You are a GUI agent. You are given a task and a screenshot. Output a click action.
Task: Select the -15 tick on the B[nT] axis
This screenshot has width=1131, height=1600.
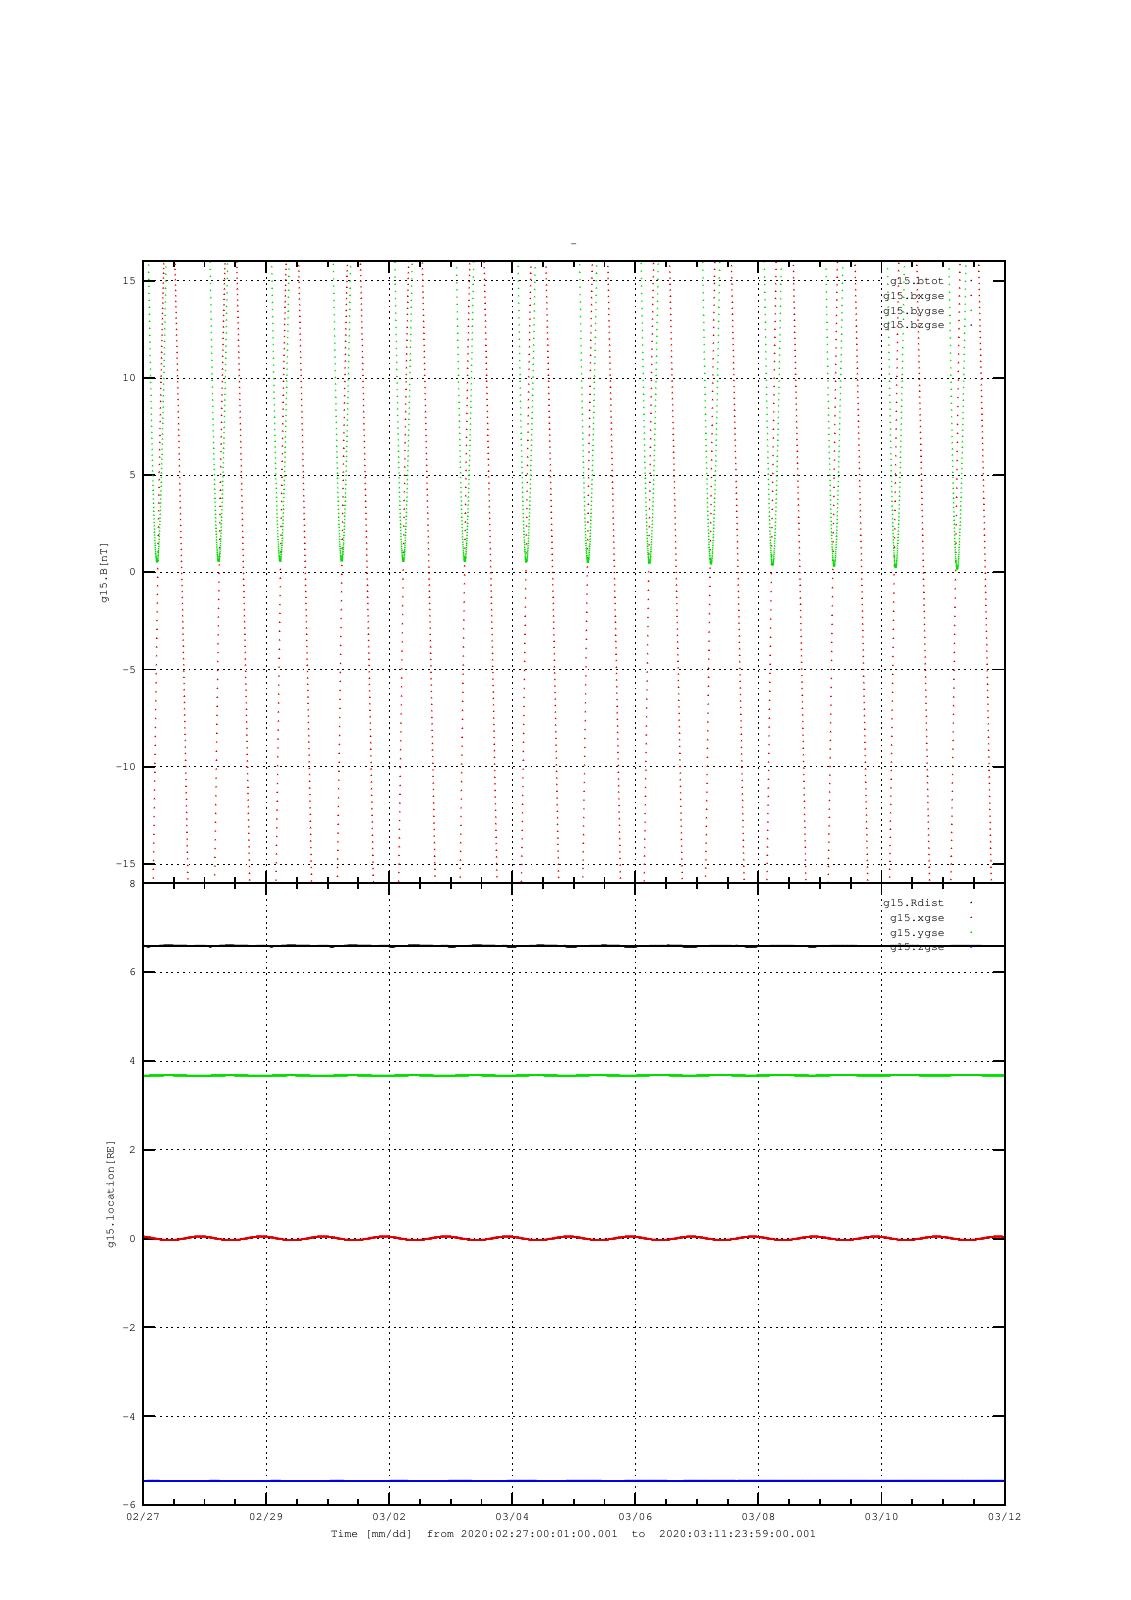click(125, 863)
